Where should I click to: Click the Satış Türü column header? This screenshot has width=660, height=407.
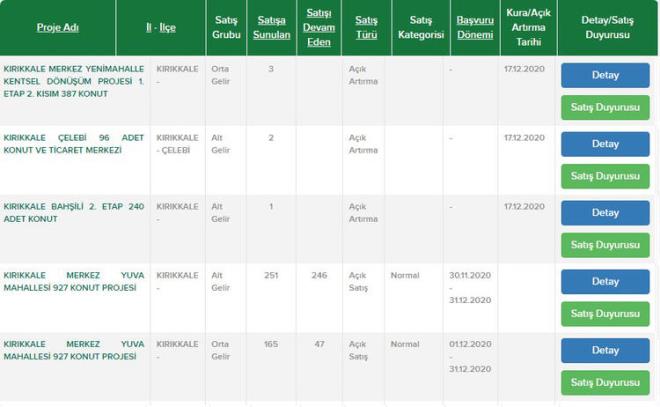(x=366, y=27)
